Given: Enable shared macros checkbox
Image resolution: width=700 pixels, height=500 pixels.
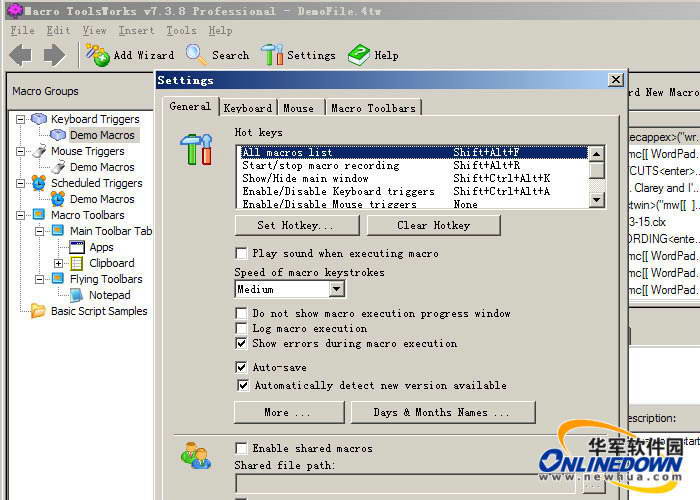Looking at the screenshot, I should coord(241,448).
